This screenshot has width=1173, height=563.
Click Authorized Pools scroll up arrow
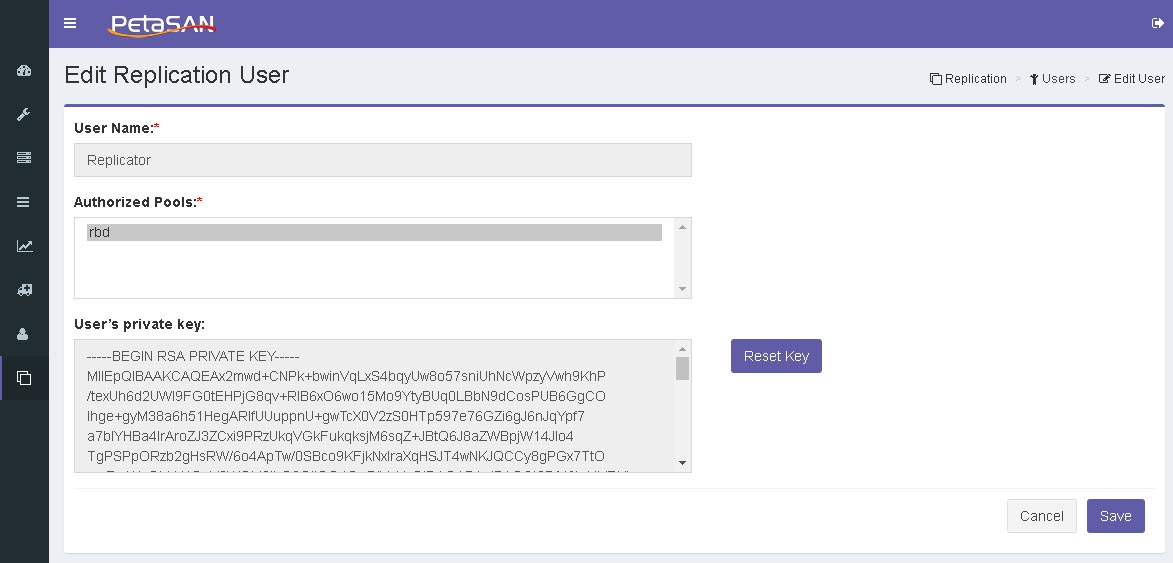click(682, 227)
